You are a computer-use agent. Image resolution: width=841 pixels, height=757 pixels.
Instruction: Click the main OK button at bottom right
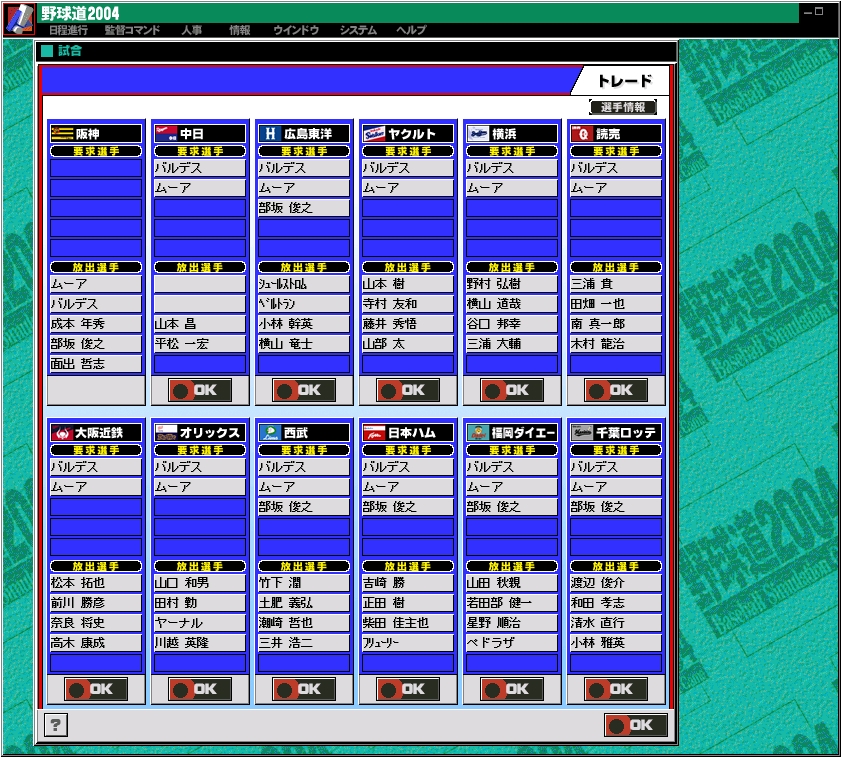coord(635,726)
